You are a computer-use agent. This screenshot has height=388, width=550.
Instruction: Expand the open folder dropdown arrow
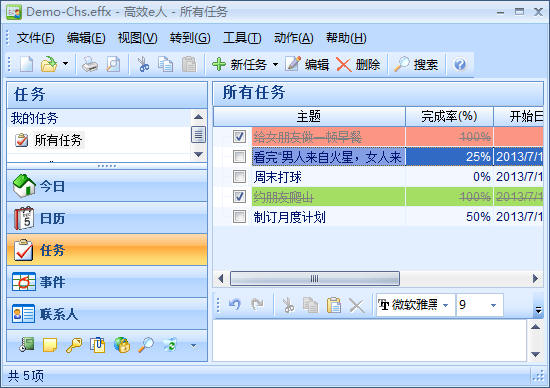(x=66, y=64)
